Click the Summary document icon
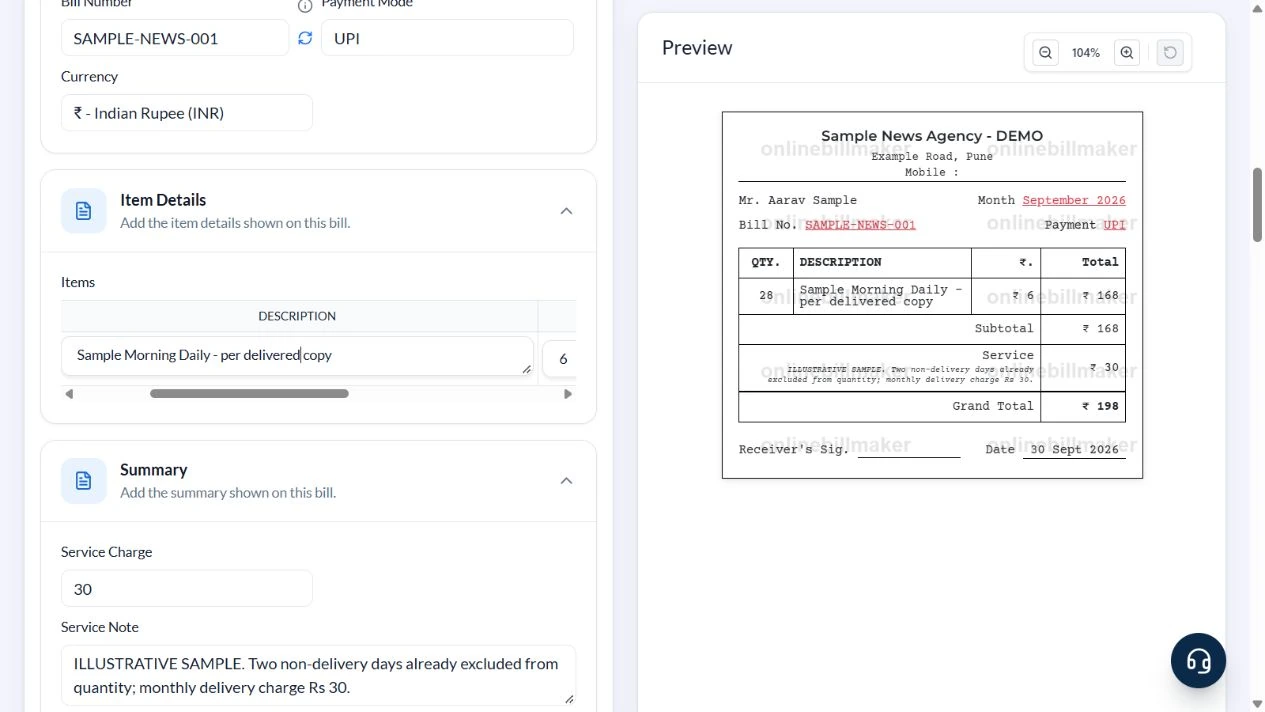The height and width of the screenshot is (712, 1265). (x=84, y=481)
